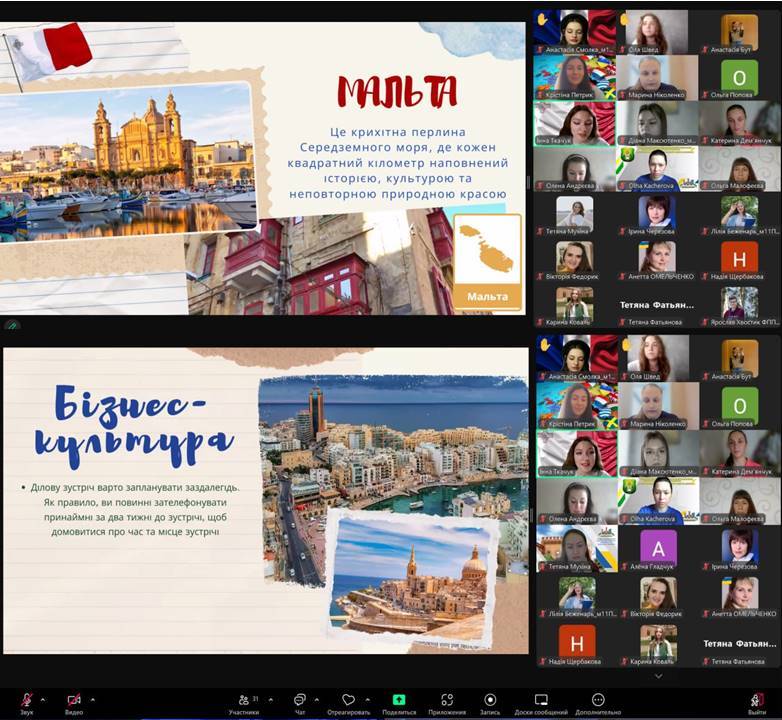Open the Приложения apps icon
782x720 pixels.
tap(447, 700)
